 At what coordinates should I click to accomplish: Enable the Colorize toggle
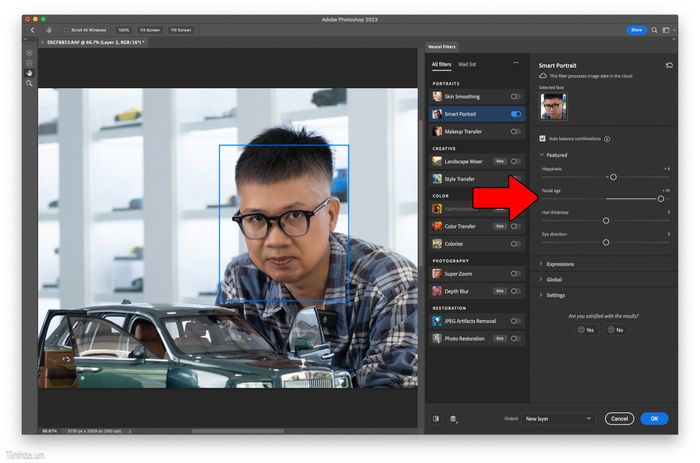point(515,243)
